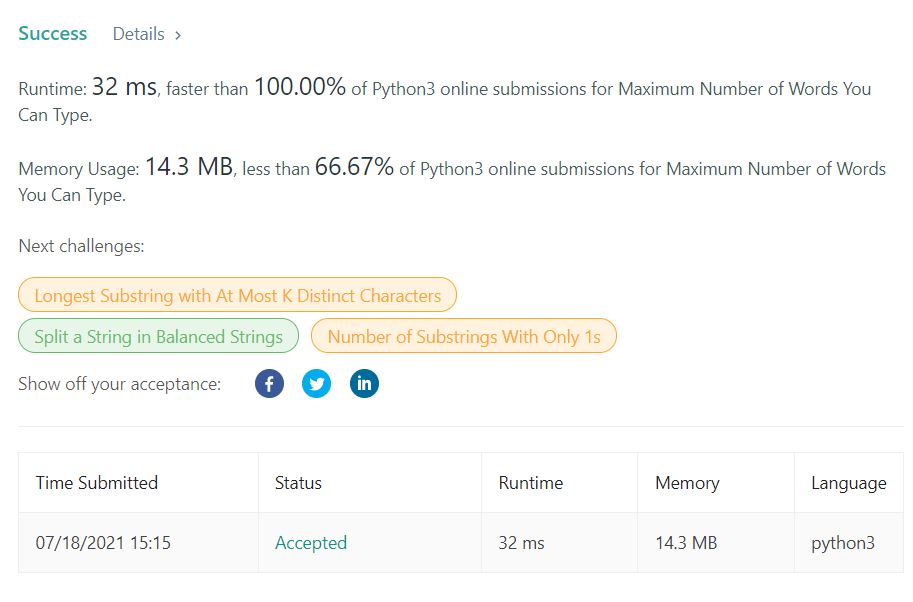This screenshot has width=913, height=602.
Task: Open the Details text link
Action: (139, 34)
